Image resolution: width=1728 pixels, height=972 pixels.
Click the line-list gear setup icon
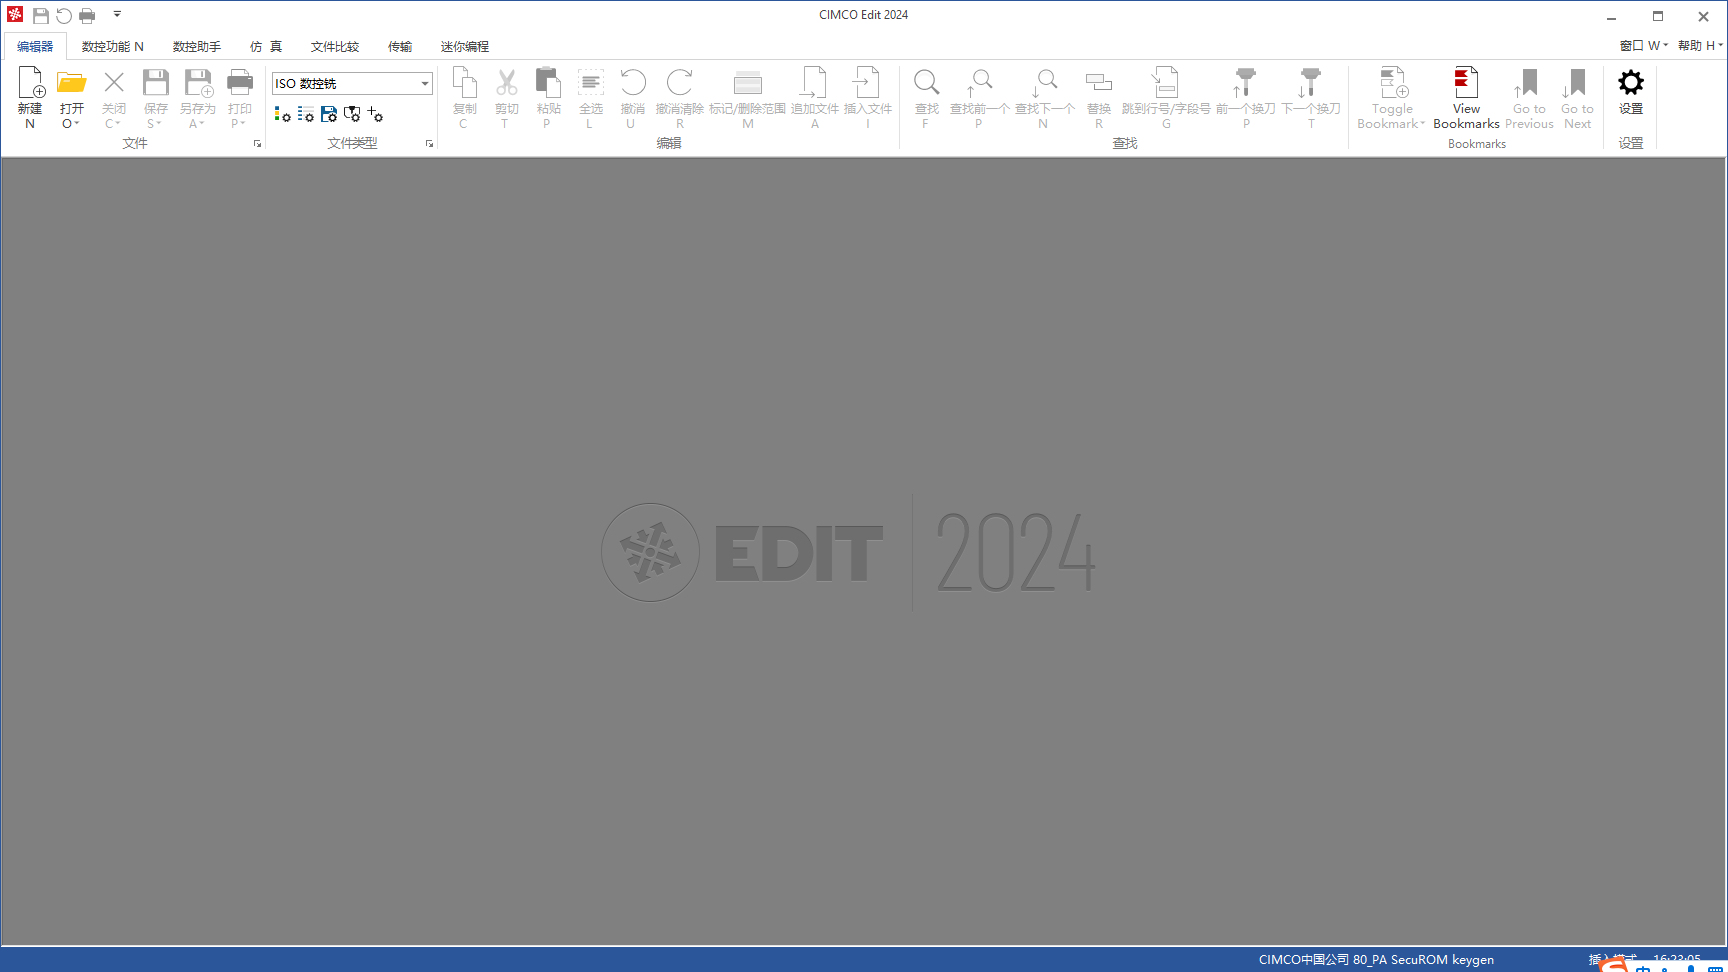tap(306, 115)
